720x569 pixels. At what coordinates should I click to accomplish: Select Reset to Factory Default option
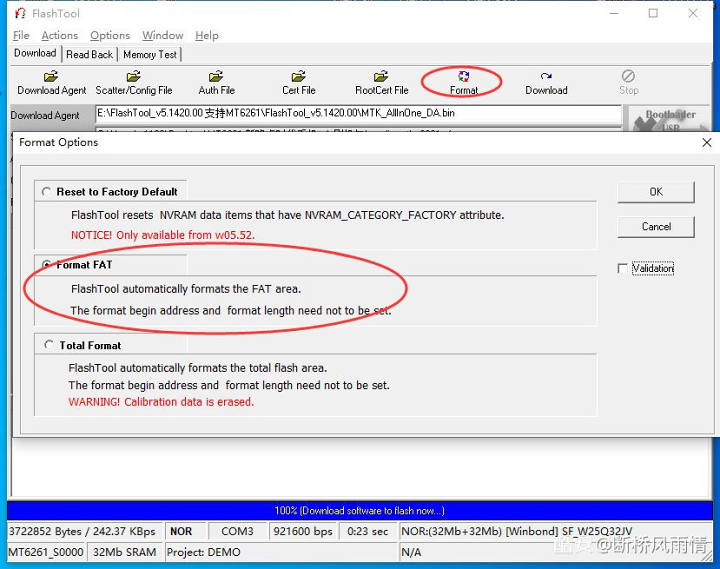pyautogui.click(x=48, y=192)
